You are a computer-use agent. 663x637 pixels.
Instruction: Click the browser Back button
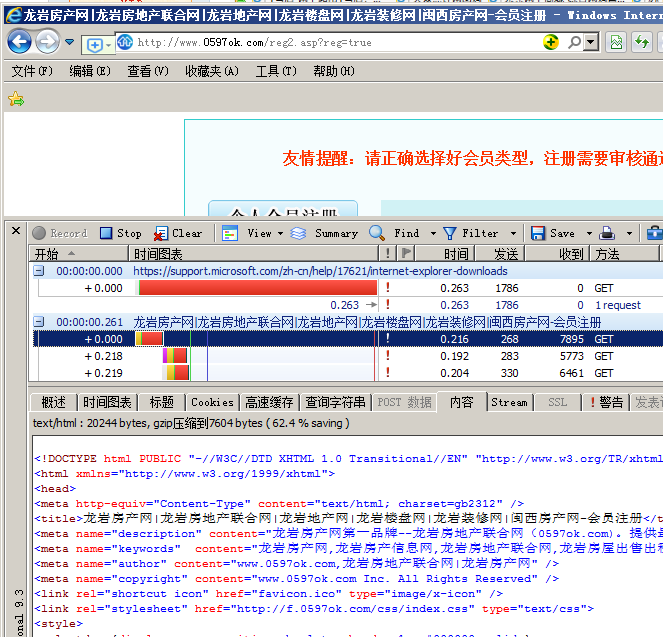pyautogui.click(x=19, y=42)
